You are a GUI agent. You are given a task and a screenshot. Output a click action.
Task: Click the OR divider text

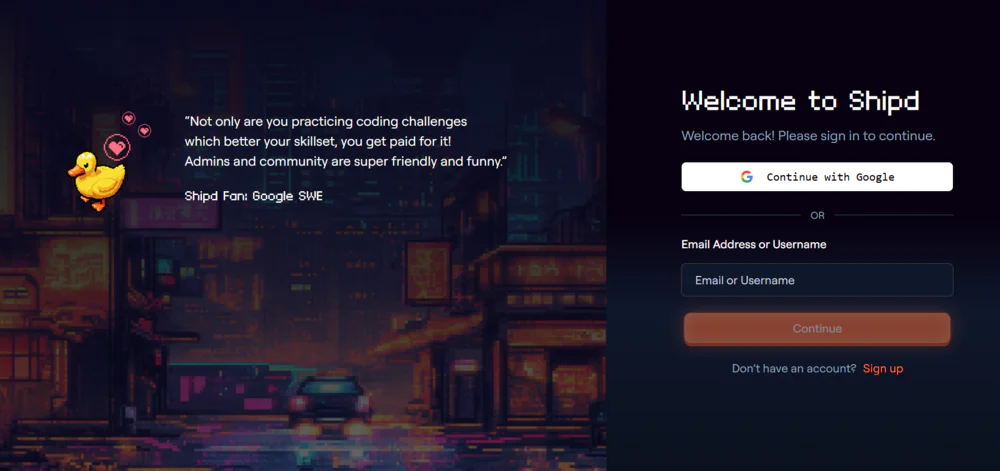click(x=817, y=215)
